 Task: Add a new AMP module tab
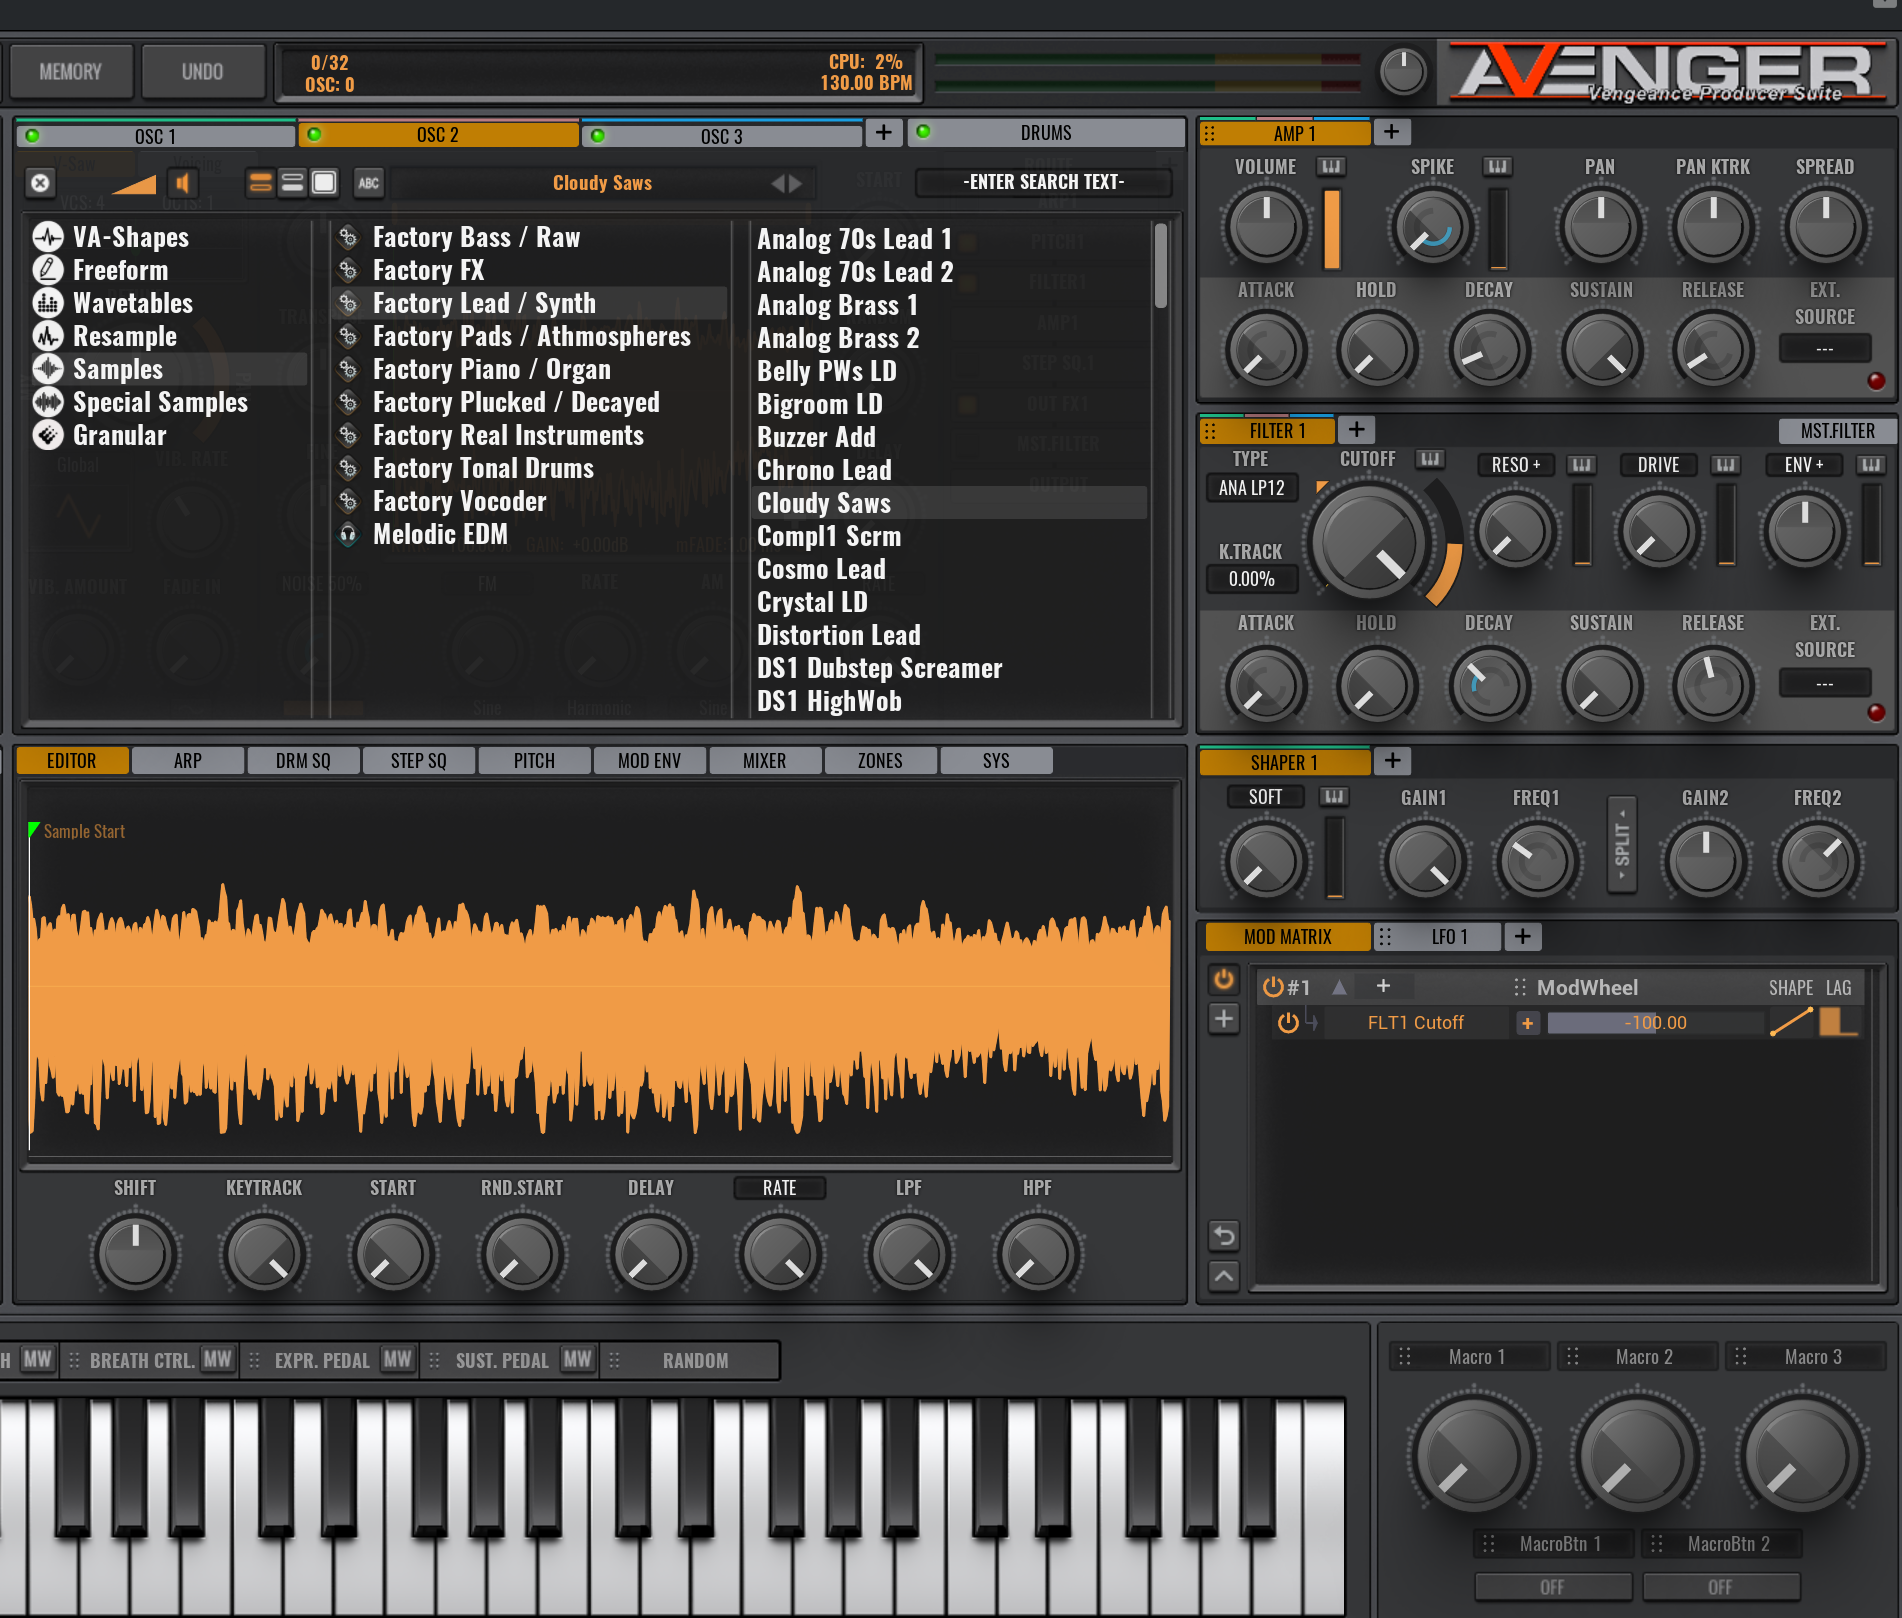1391,132
